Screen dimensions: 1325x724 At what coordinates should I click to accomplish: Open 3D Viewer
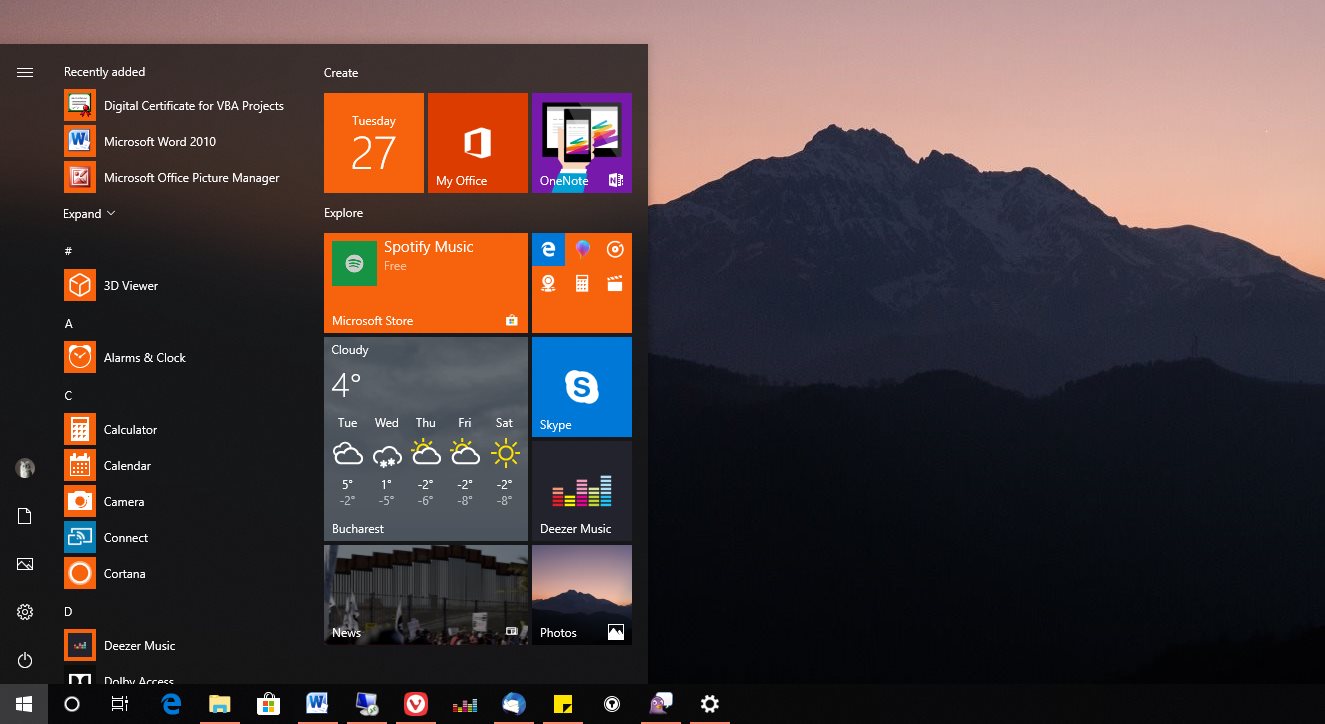point(130,285)
